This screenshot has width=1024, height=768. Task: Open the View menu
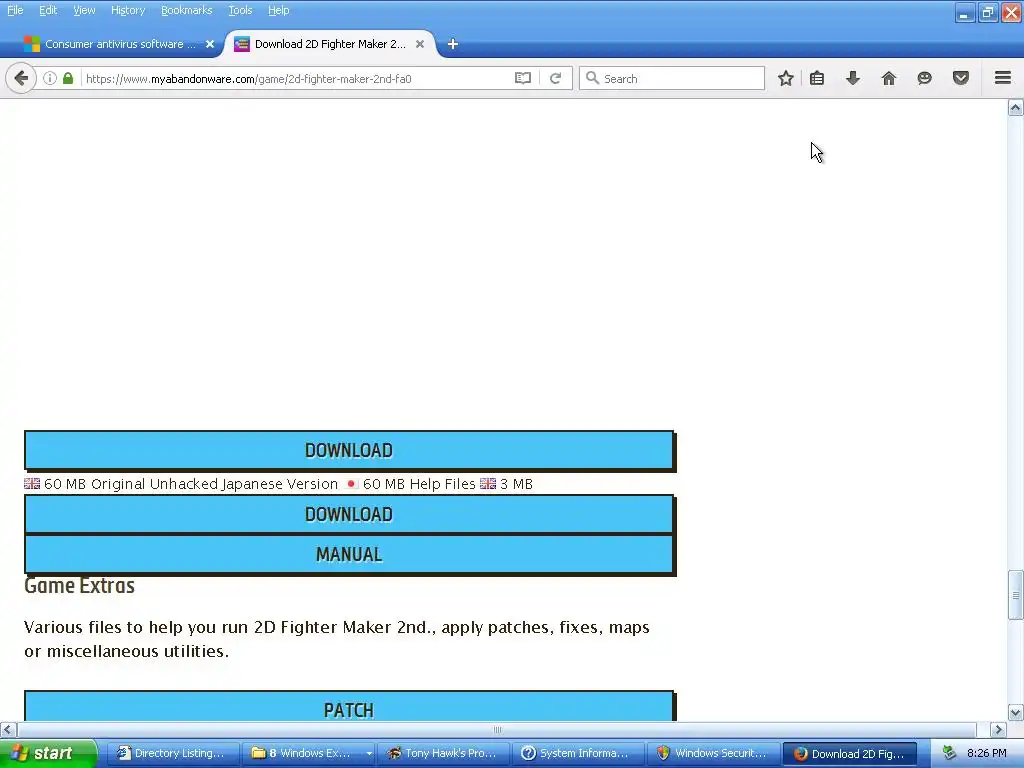[x=84, y=10]
